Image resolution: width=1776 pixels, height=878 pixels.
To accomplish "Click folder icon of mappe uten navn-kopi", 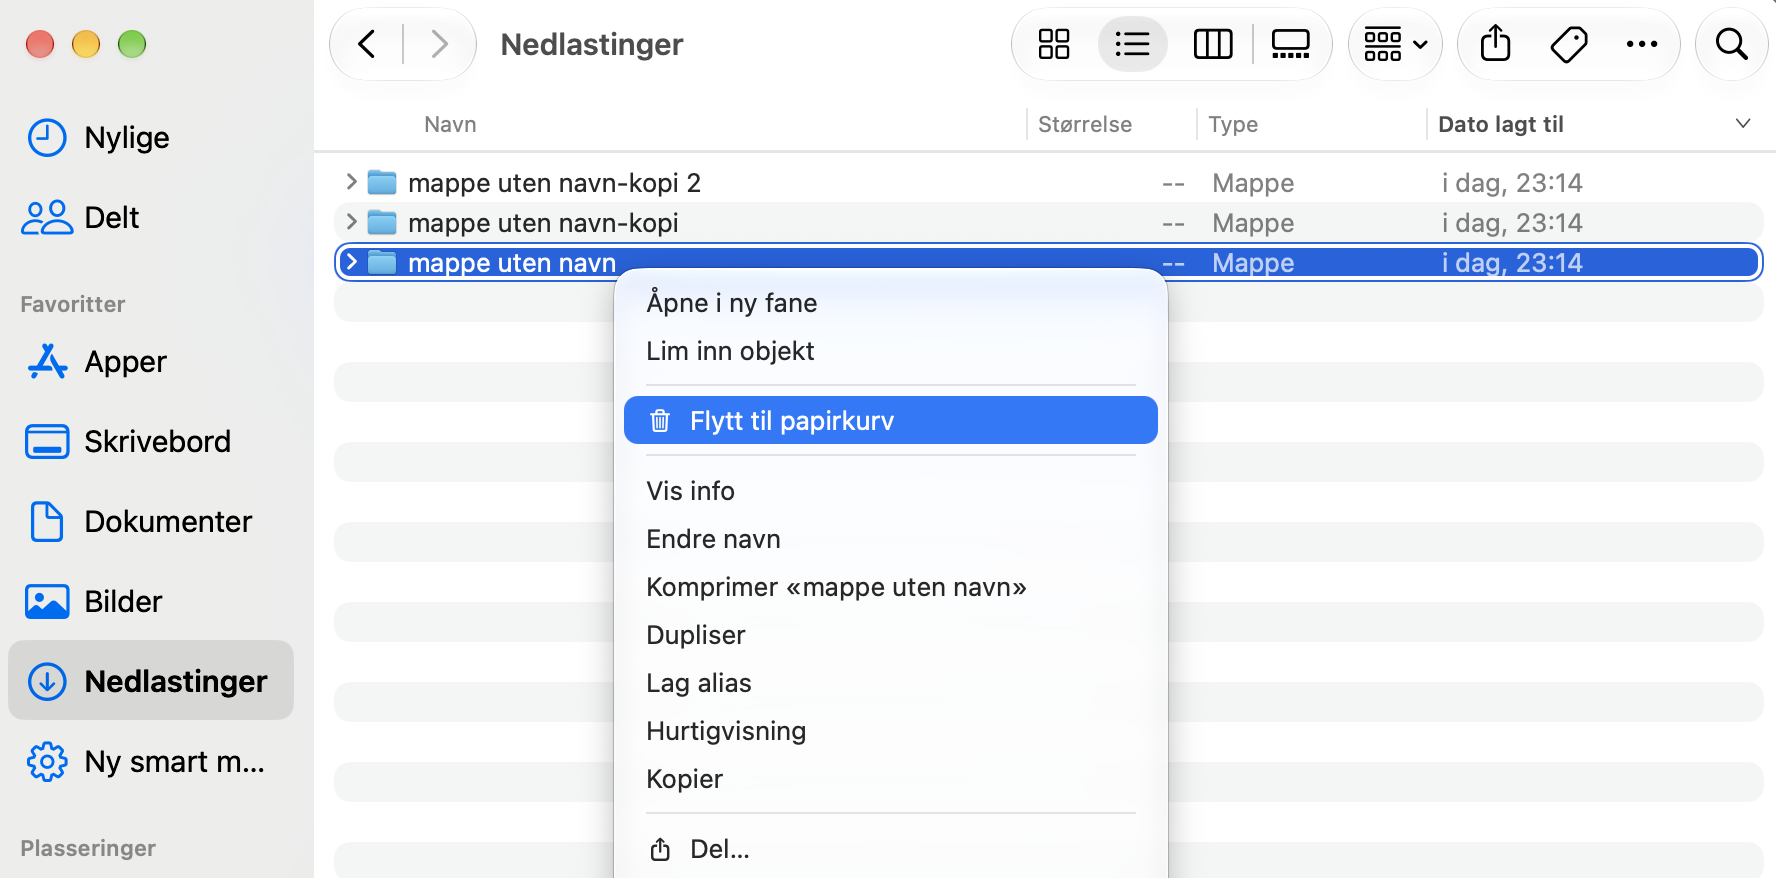I will coord(382,222).
